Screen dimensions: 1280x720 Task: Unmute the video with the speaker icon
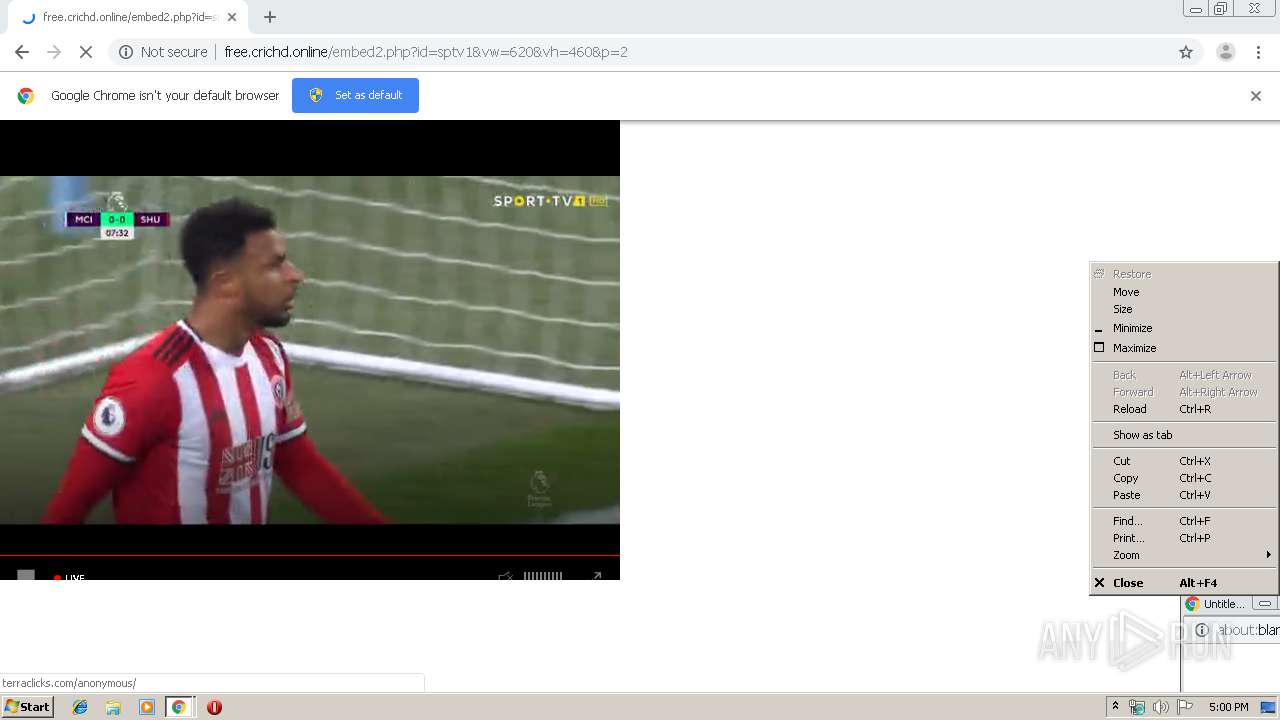pyautogui.click(x=506, y=576)
